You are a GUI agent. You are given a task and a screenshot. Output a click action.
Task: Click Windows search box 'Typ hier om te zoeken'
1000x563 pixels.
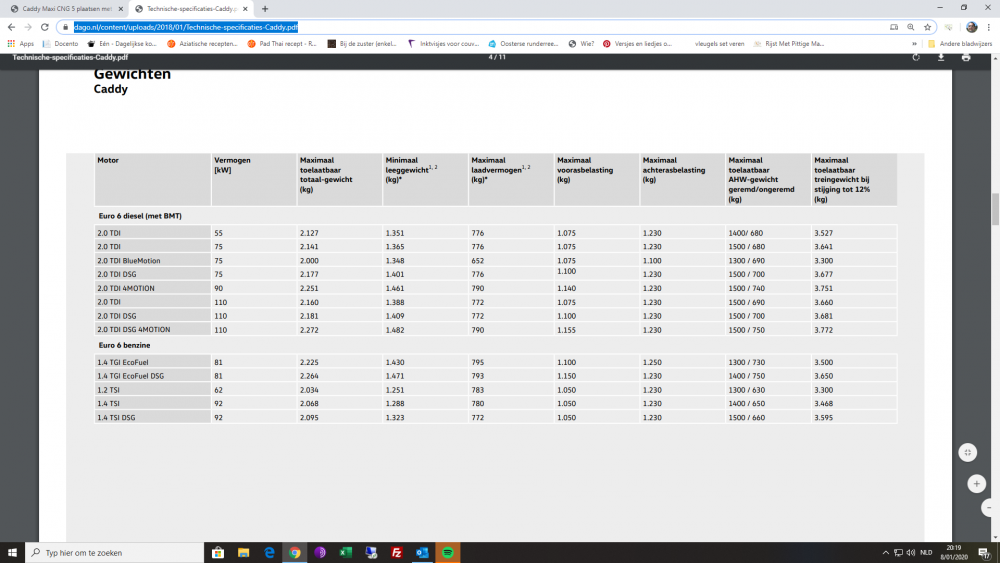tap(115, 552)
